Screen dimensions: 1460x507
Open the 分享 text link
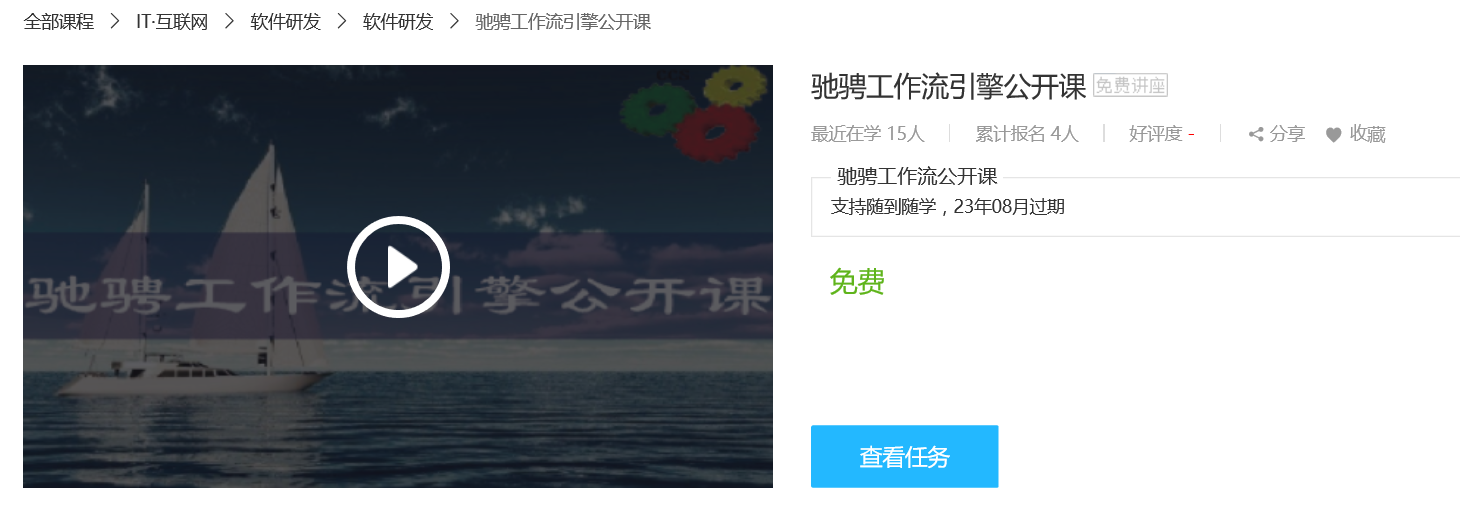click(x=1287, y=134)
